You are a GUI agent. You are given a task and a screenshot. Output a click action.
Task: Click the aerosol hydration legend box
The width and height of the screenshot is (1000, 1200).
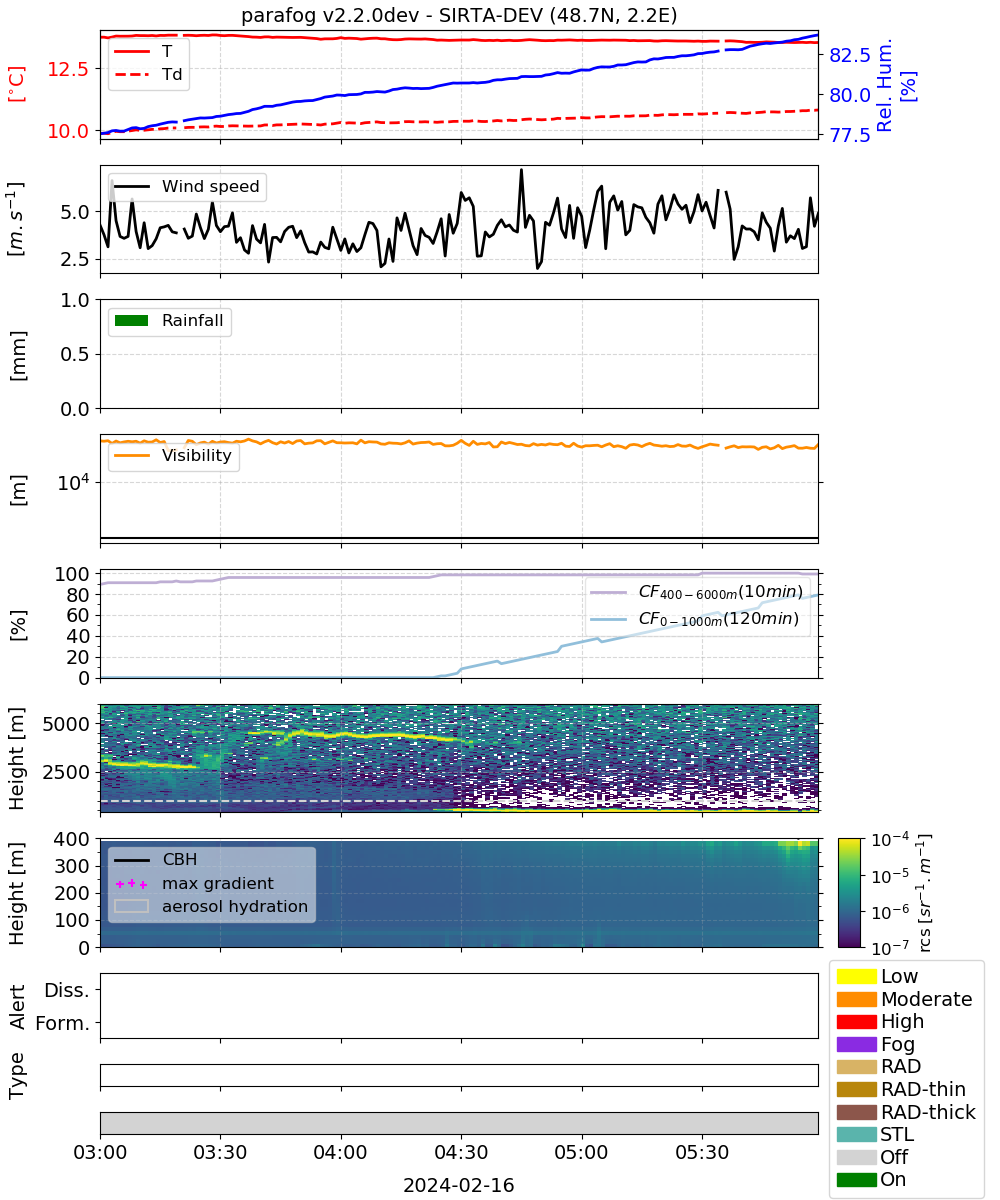click(x=132, y=907)
